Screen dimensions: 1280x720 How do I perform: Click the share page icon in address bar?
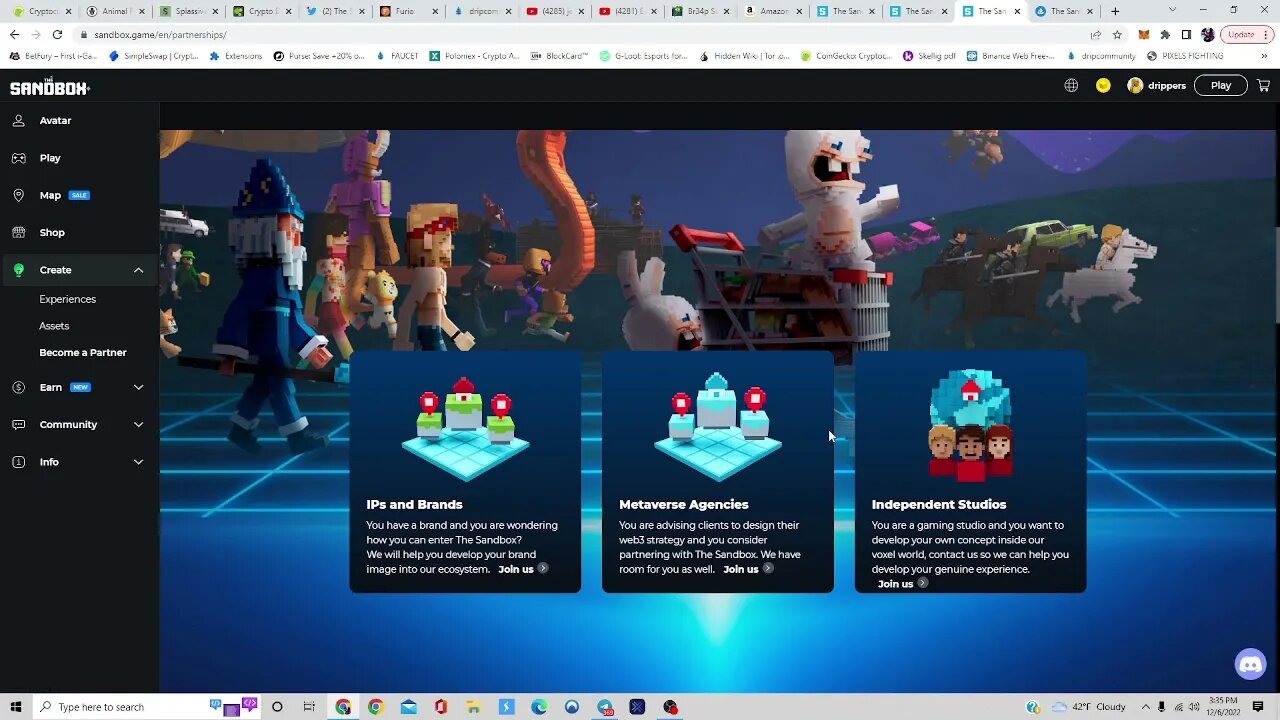click(1096, 34)
